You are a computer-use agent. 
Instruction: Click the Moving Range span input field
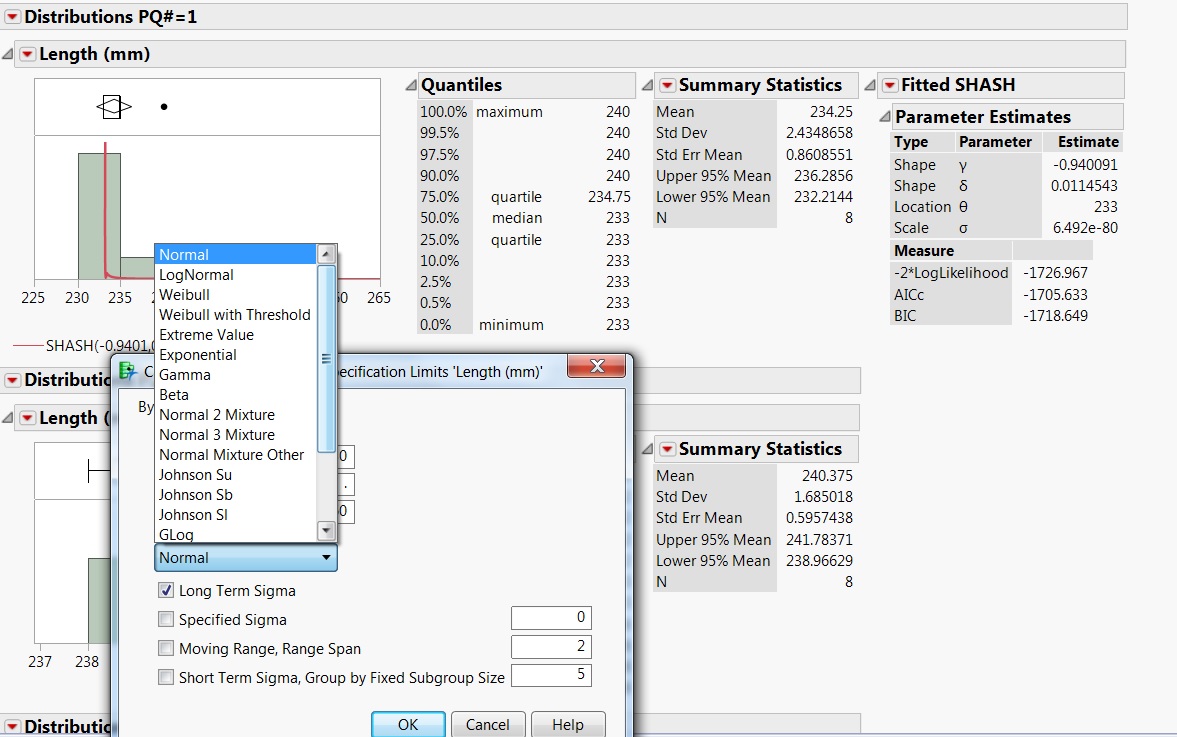tap(551, 647)
